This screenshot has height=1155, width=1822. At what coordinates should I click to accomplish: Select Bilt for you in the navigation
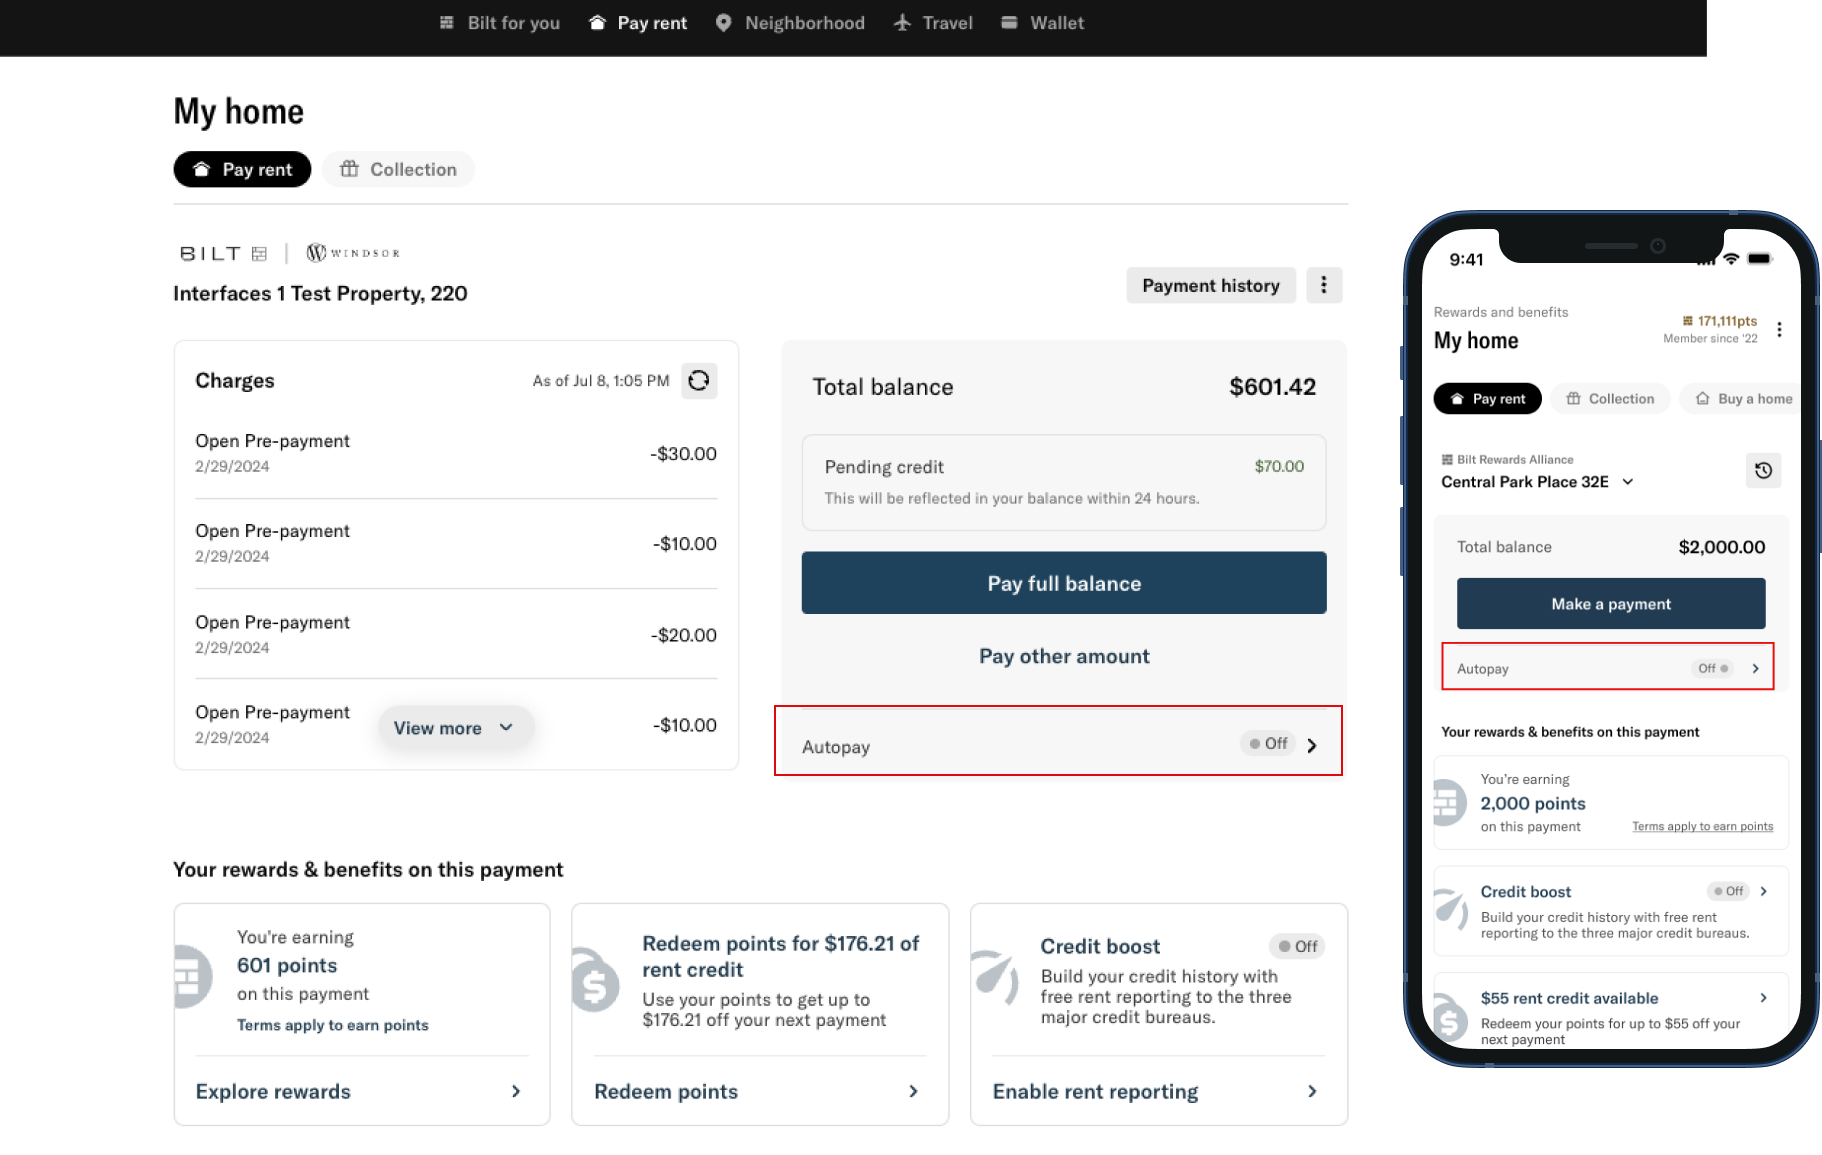[x=498, y=22]
